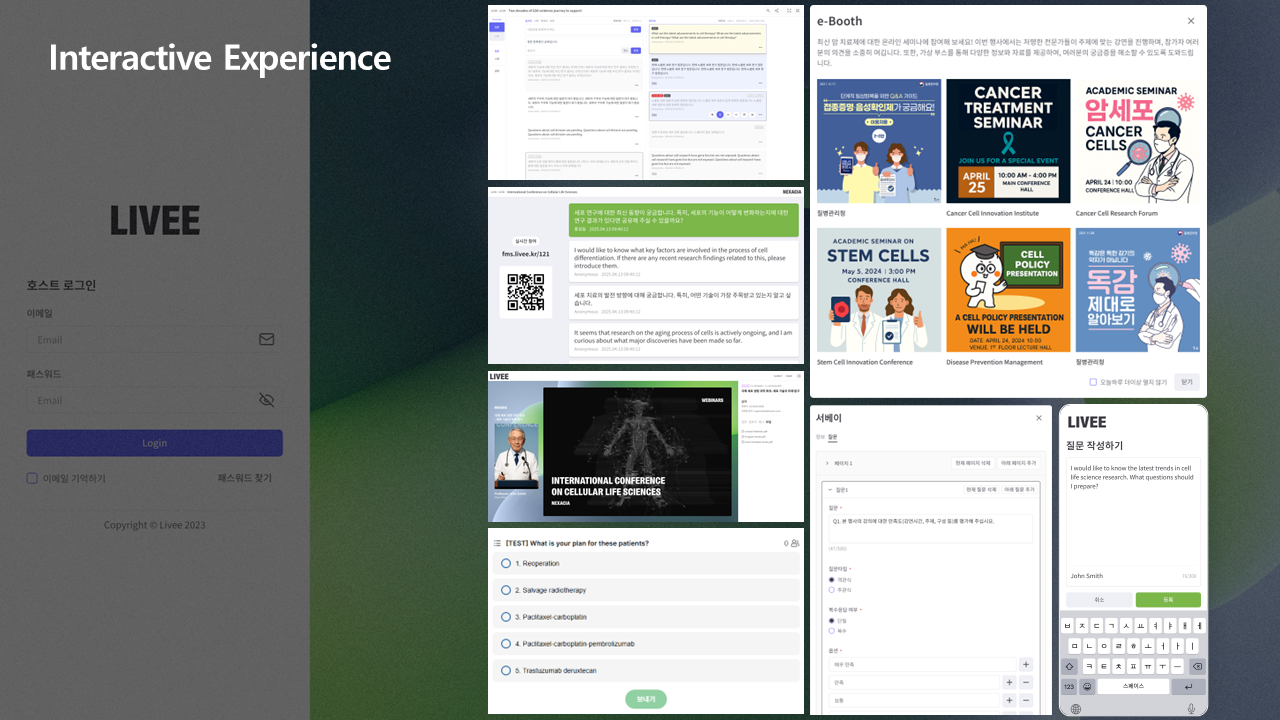Tap the 123 key on mobile keyboard
1280x720 pixels.
coord(1069,687)
